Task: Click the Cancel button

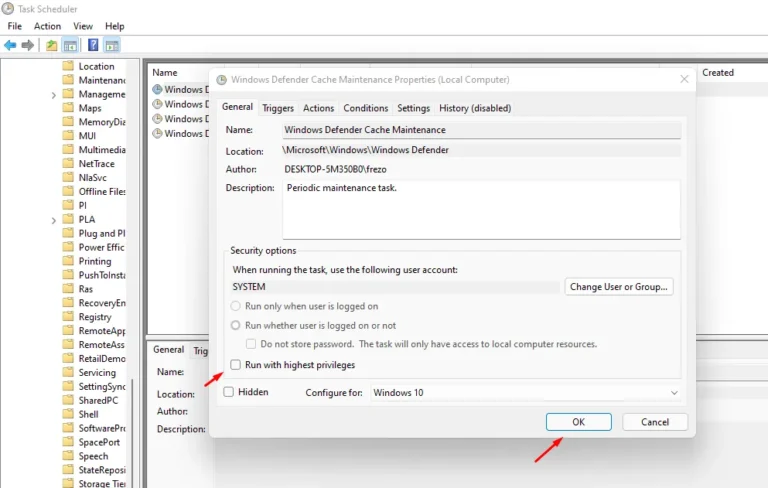Action: [655, 422]
